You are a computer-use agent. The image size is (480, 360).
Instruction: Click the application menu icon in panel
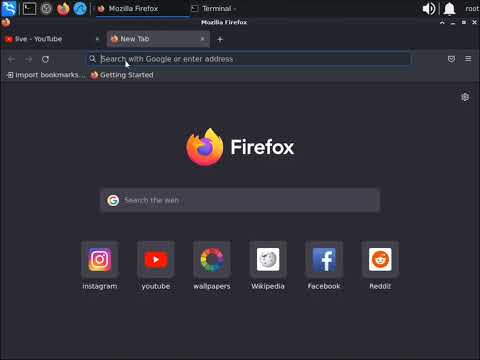(x=9, y=8)
